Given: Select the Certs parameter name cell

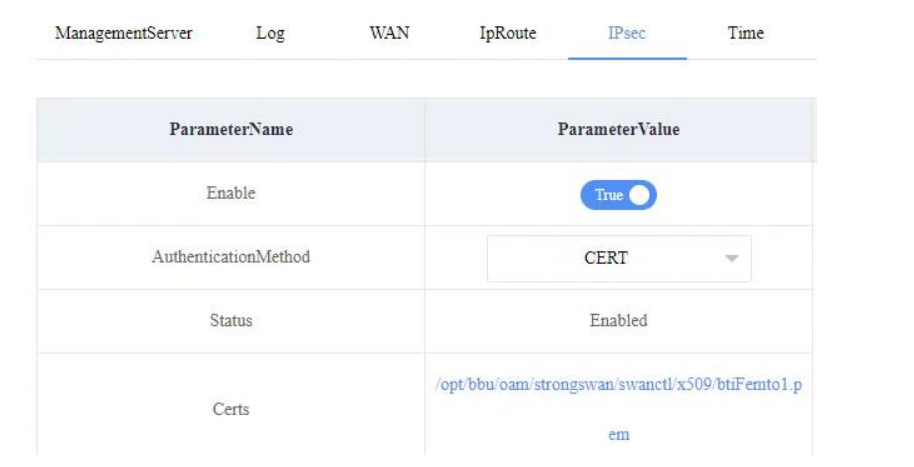Looking at the screenshot, I should pyautogui.click(x=231, y=409).
